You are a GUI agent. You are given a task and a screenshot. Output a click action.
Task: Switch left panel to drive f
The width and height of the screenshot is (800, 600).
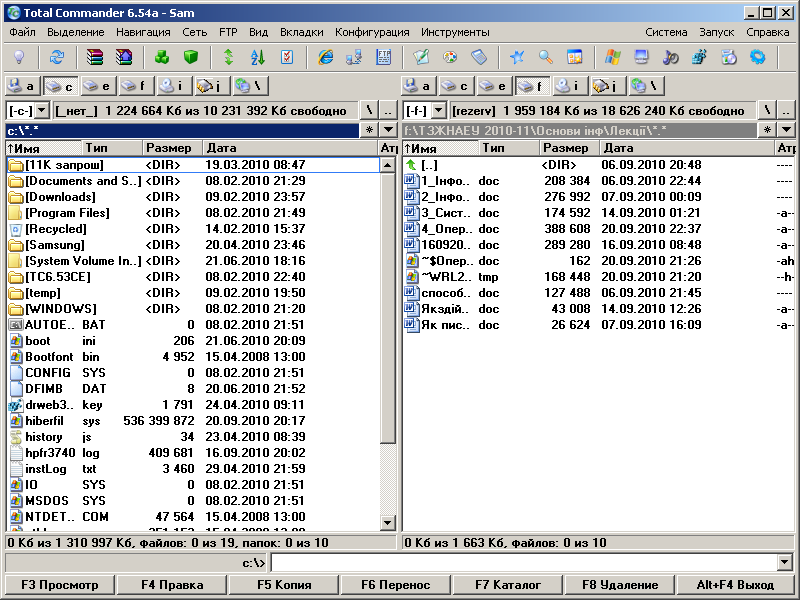click(x=136, y=86)
